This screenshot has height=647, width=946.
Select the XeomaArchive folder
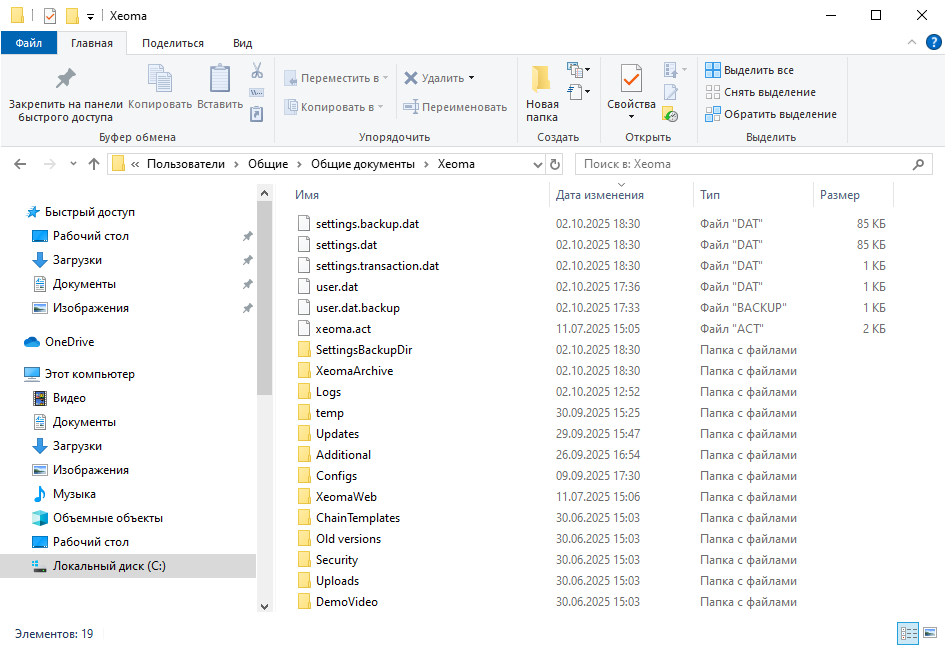click(354, 371)
